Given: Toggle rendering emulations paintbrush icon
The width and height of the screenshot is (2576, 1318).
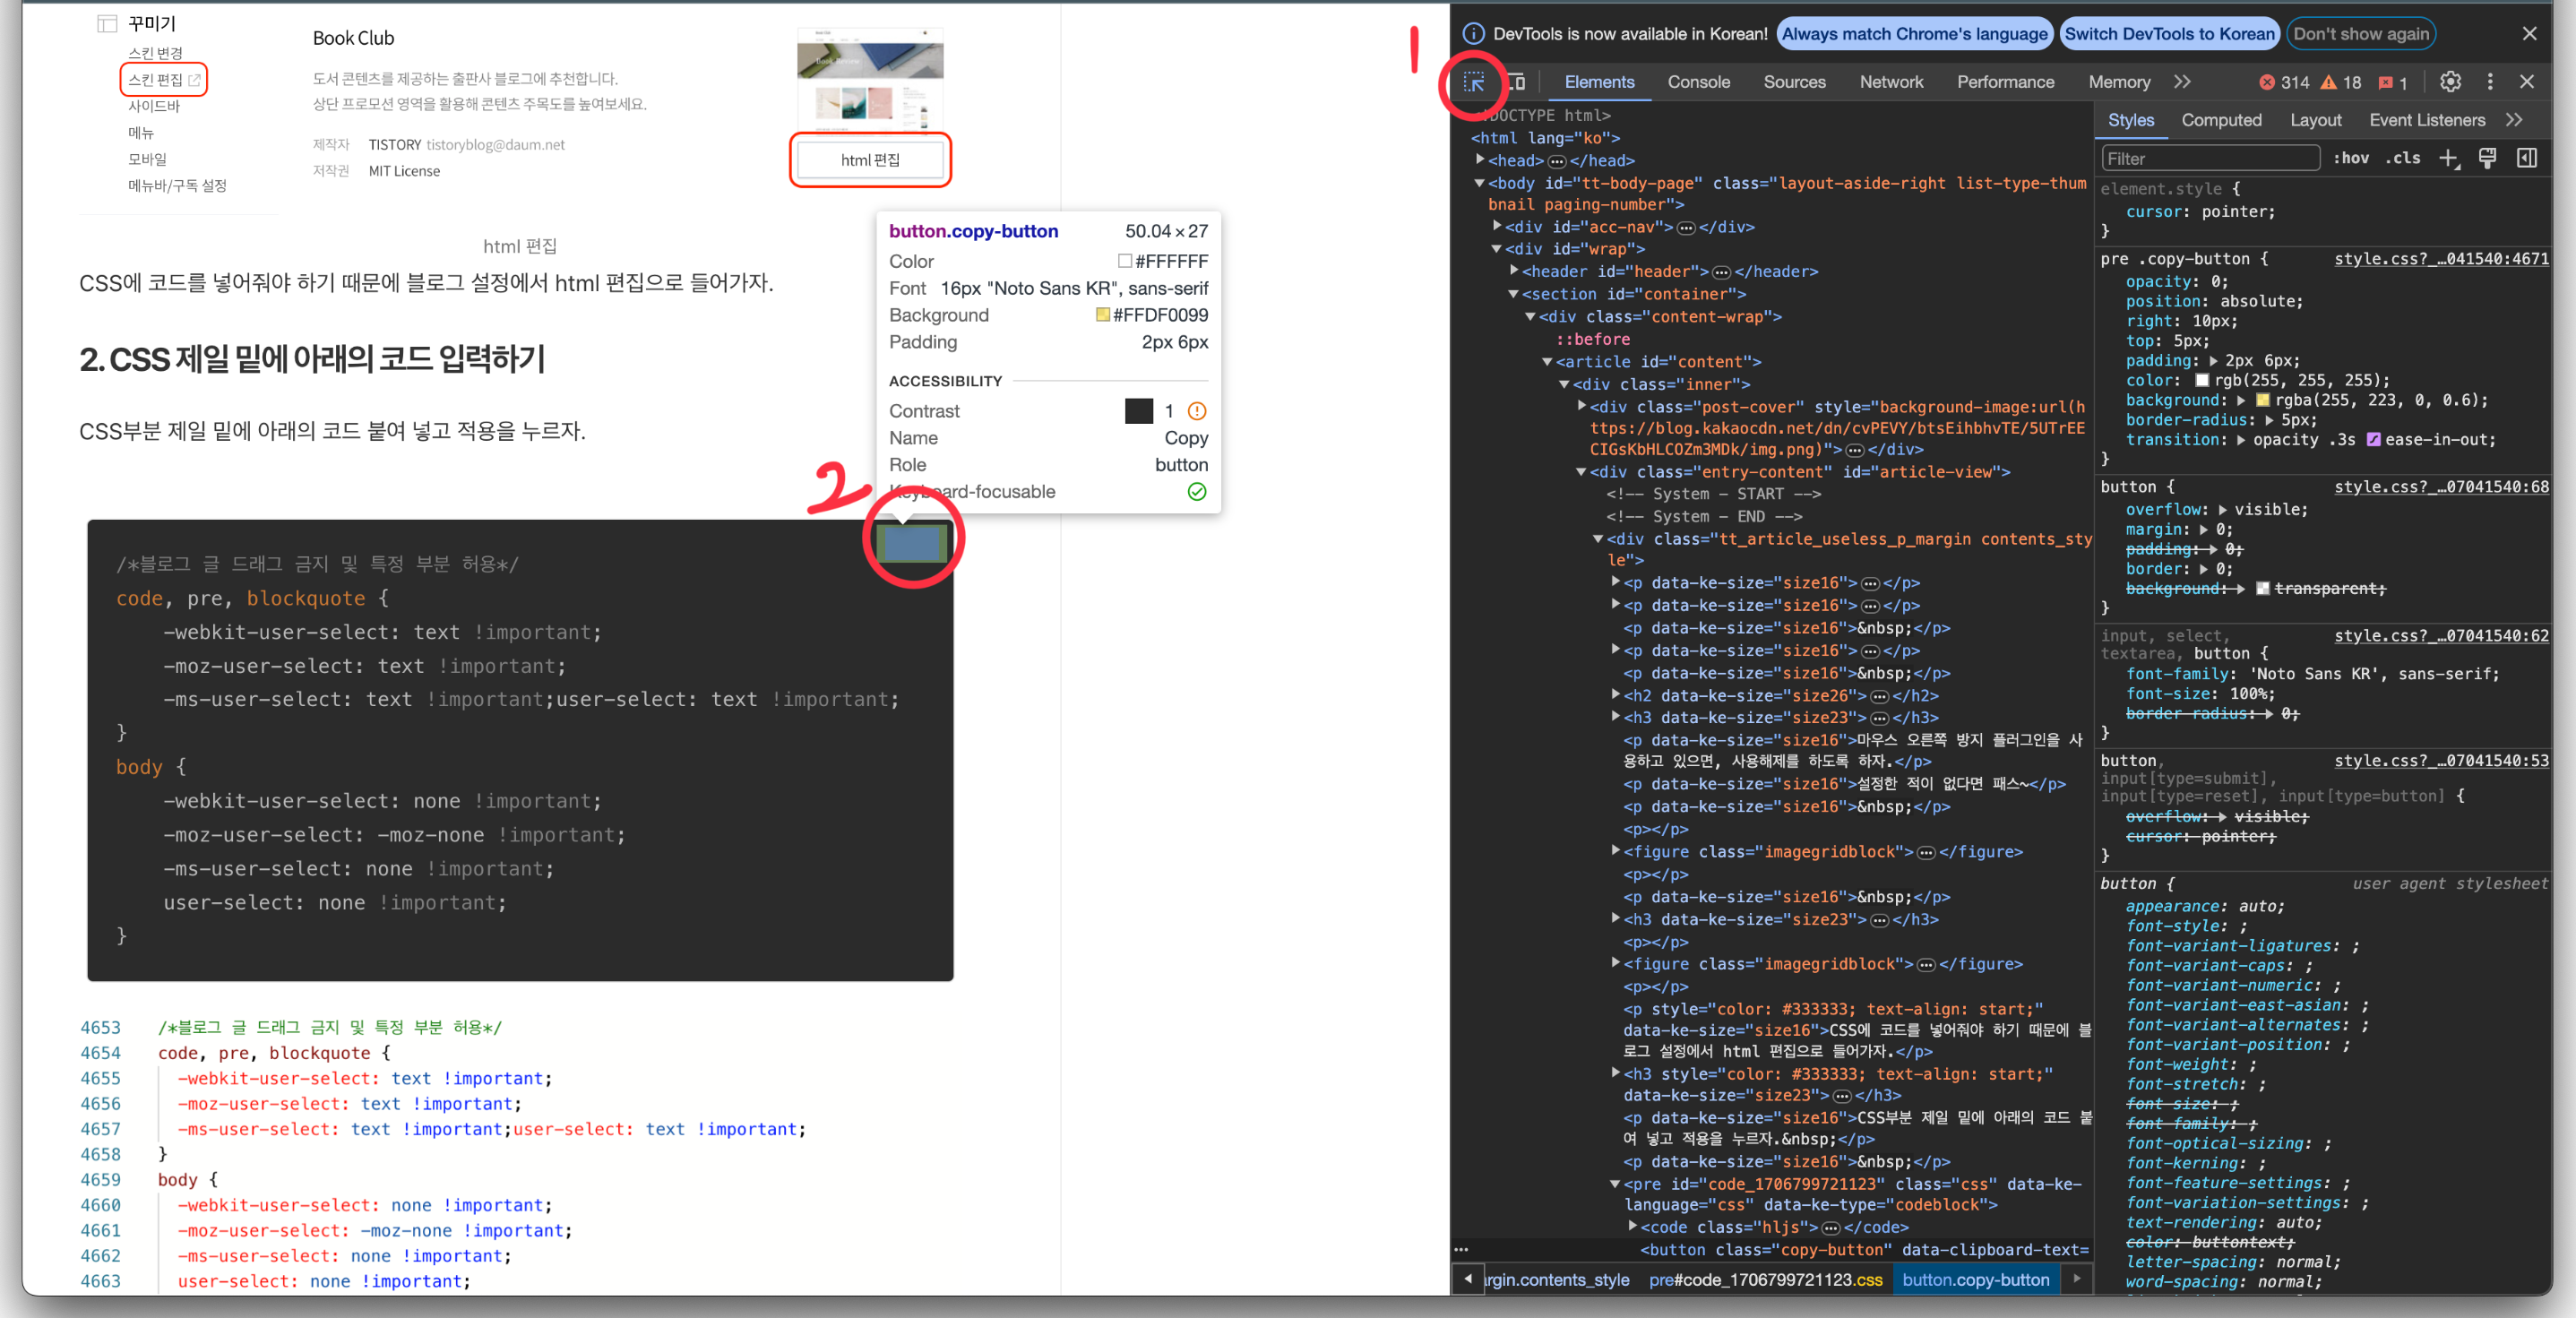Looking at the screenshot, I should 2487,158.
